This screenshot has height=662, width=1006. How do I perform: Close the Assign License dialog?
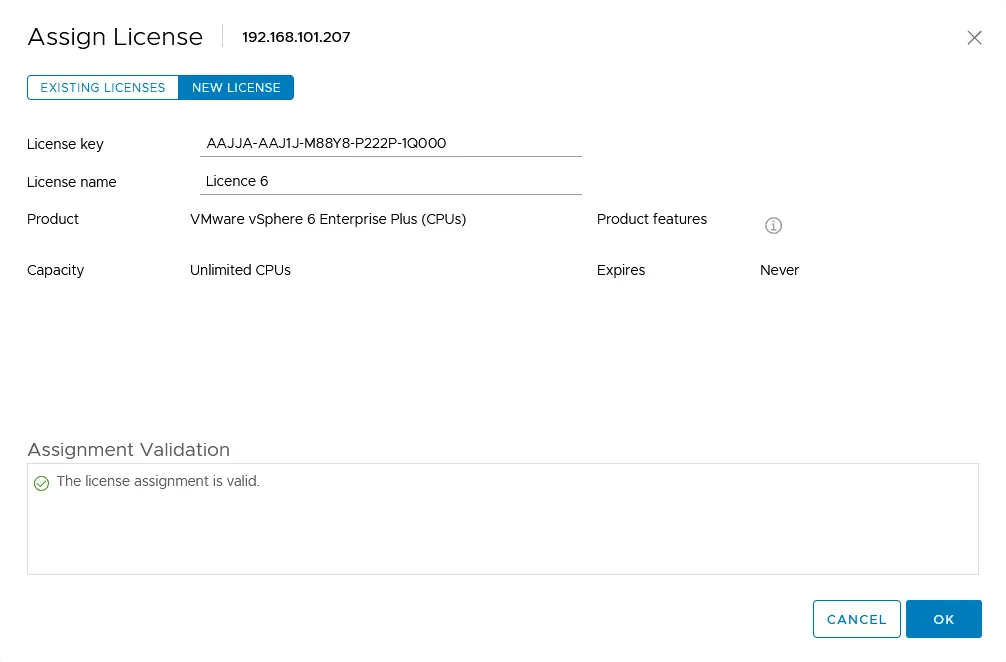(x=974, y=38)
